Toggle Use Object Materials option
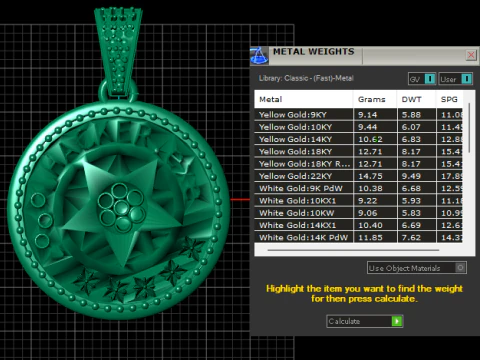Viewport: 480px width, 360px height. point(417,268)
